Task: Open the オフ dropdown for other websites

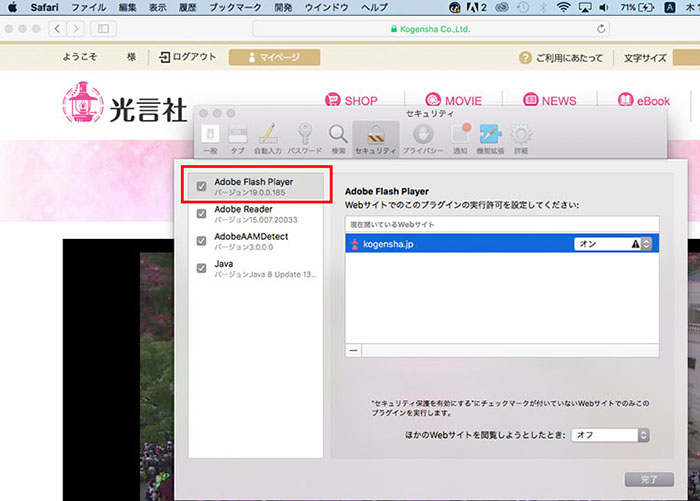Action: pyautogui.click(x=610, y=435)
